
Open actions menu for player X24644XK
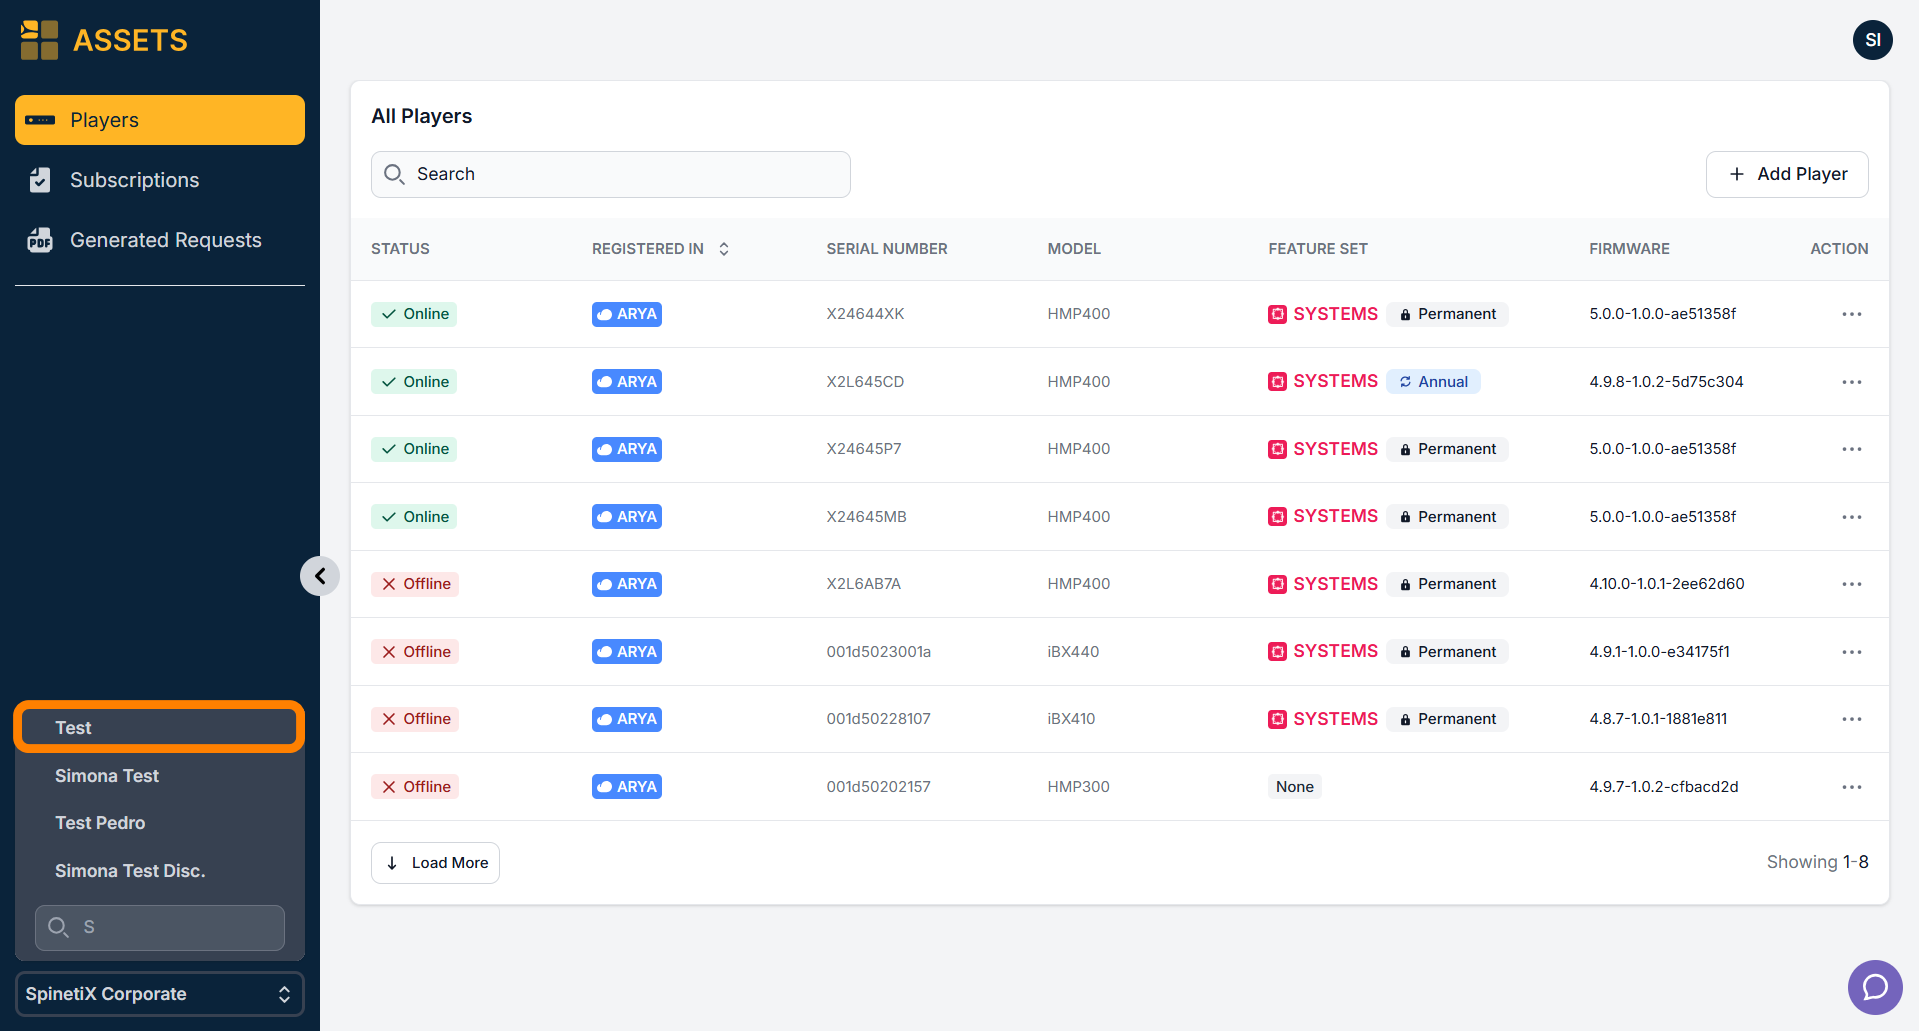point(1852,314)
